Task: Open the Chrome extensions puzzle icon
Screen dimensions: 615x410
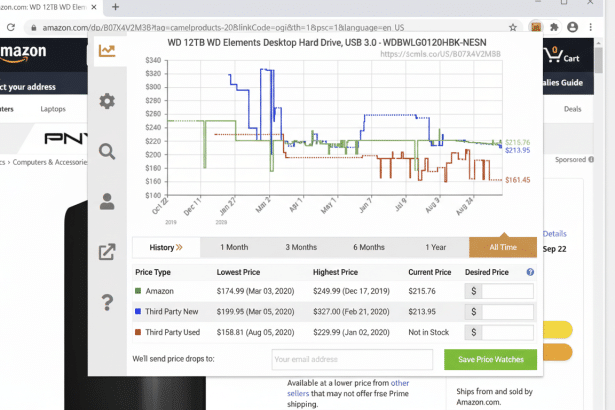Action: pos(554,27)
